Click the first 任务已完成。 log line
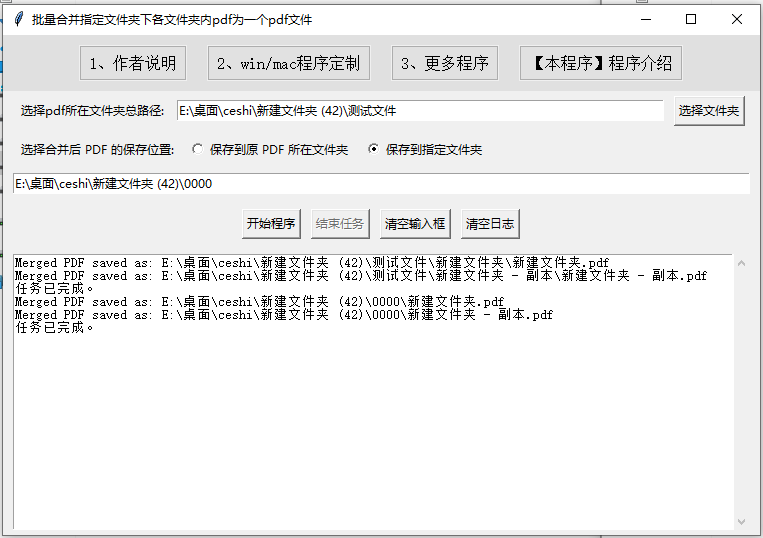 coord(54,288)
